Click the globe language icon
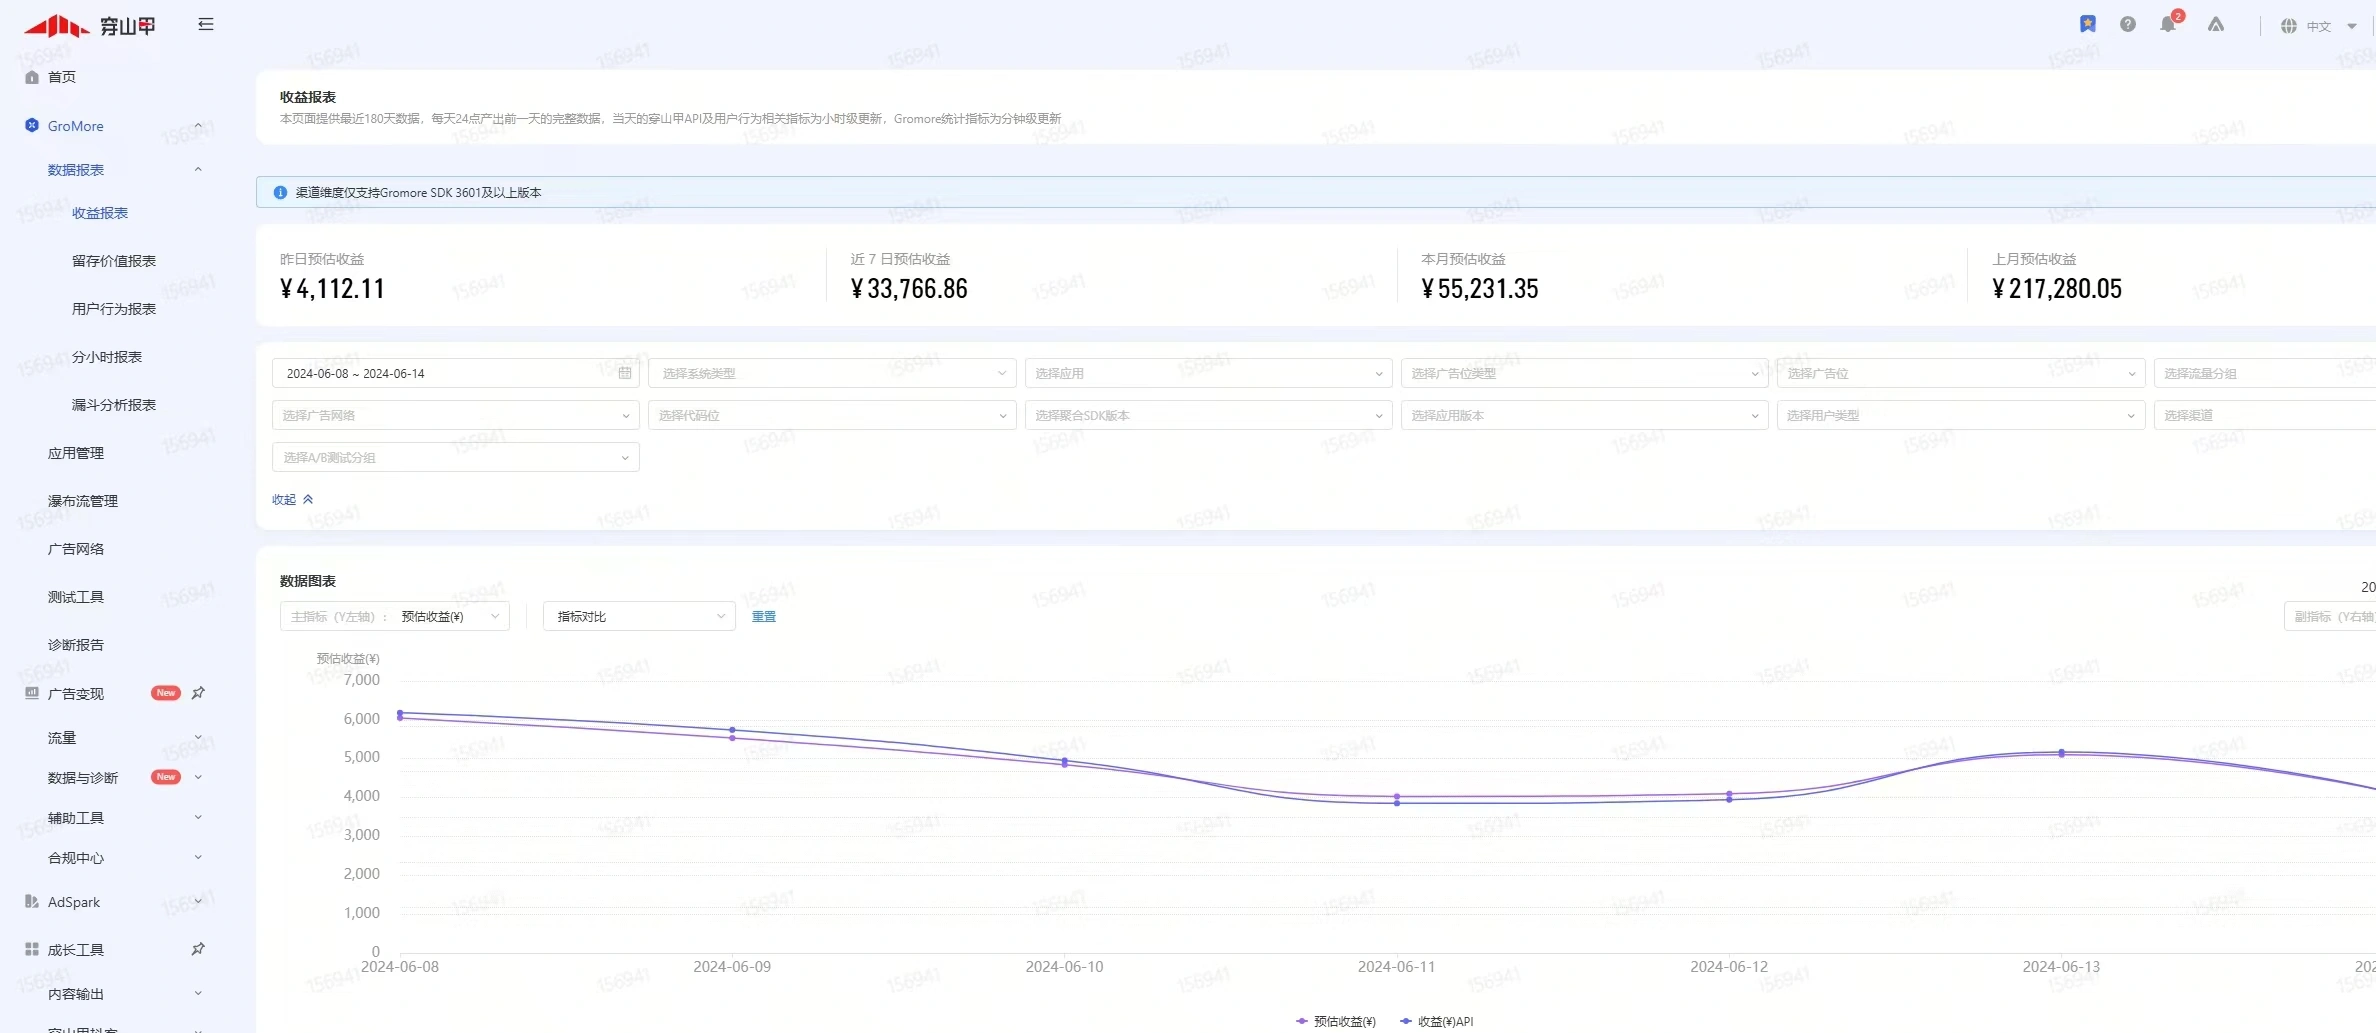Viewport: 2376px width, 1033px height. click(x=2288, y=26)
